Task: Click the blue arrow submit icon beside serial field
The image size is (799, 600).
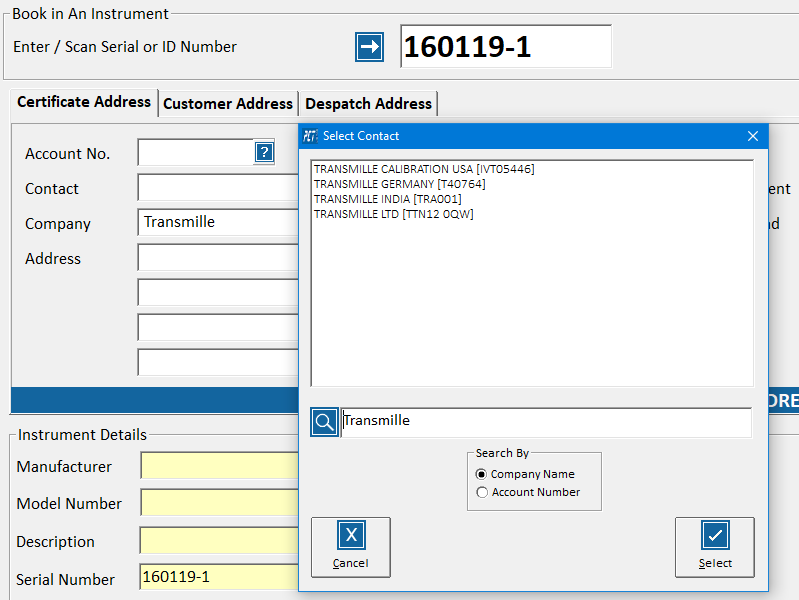Action: point(369,47)
